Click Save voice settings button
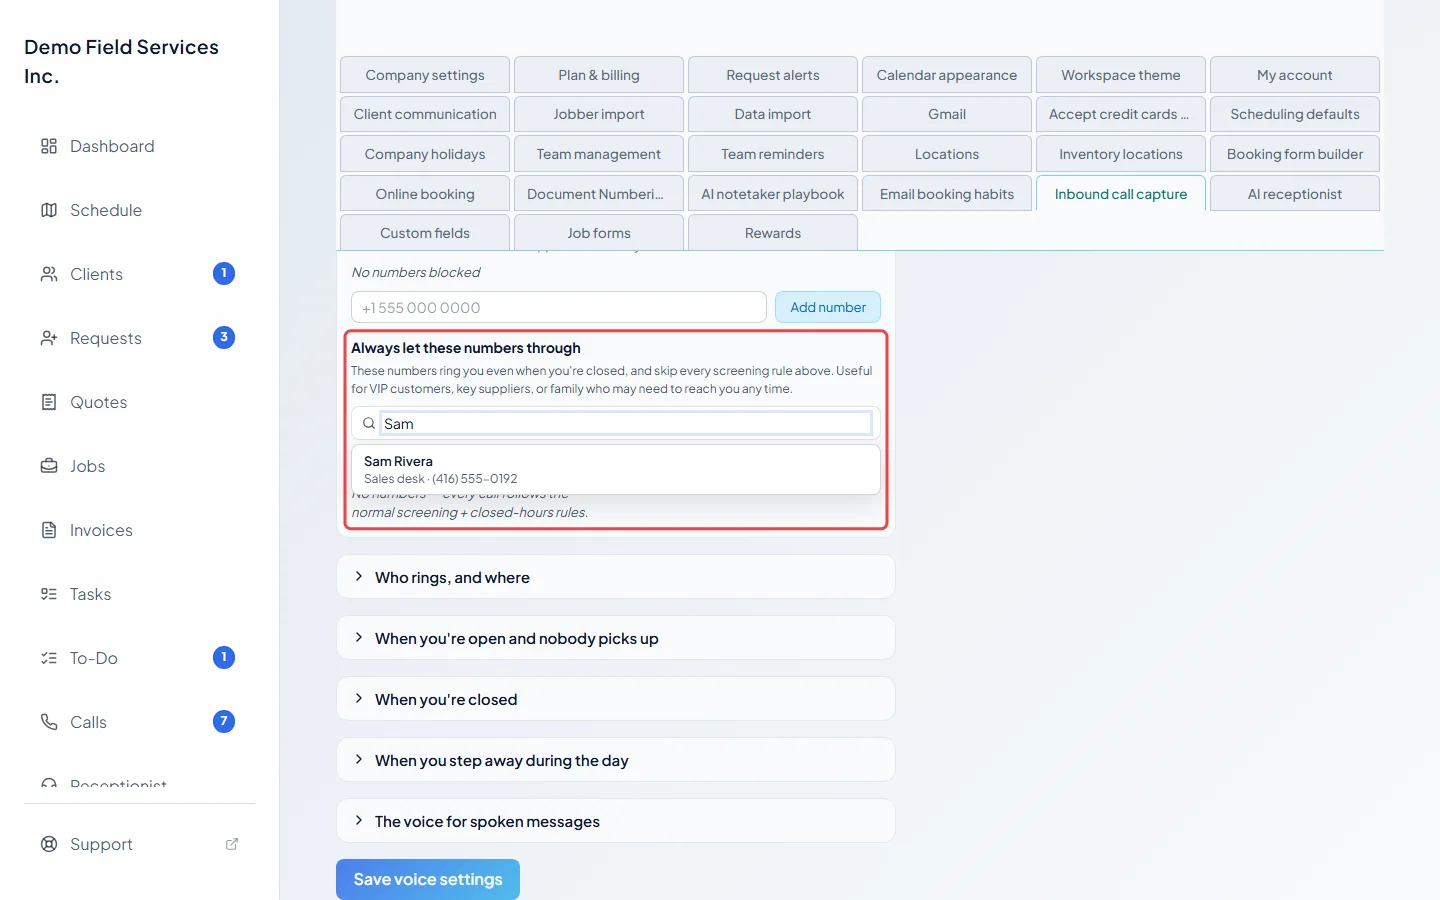 click(x=428, y=879)
